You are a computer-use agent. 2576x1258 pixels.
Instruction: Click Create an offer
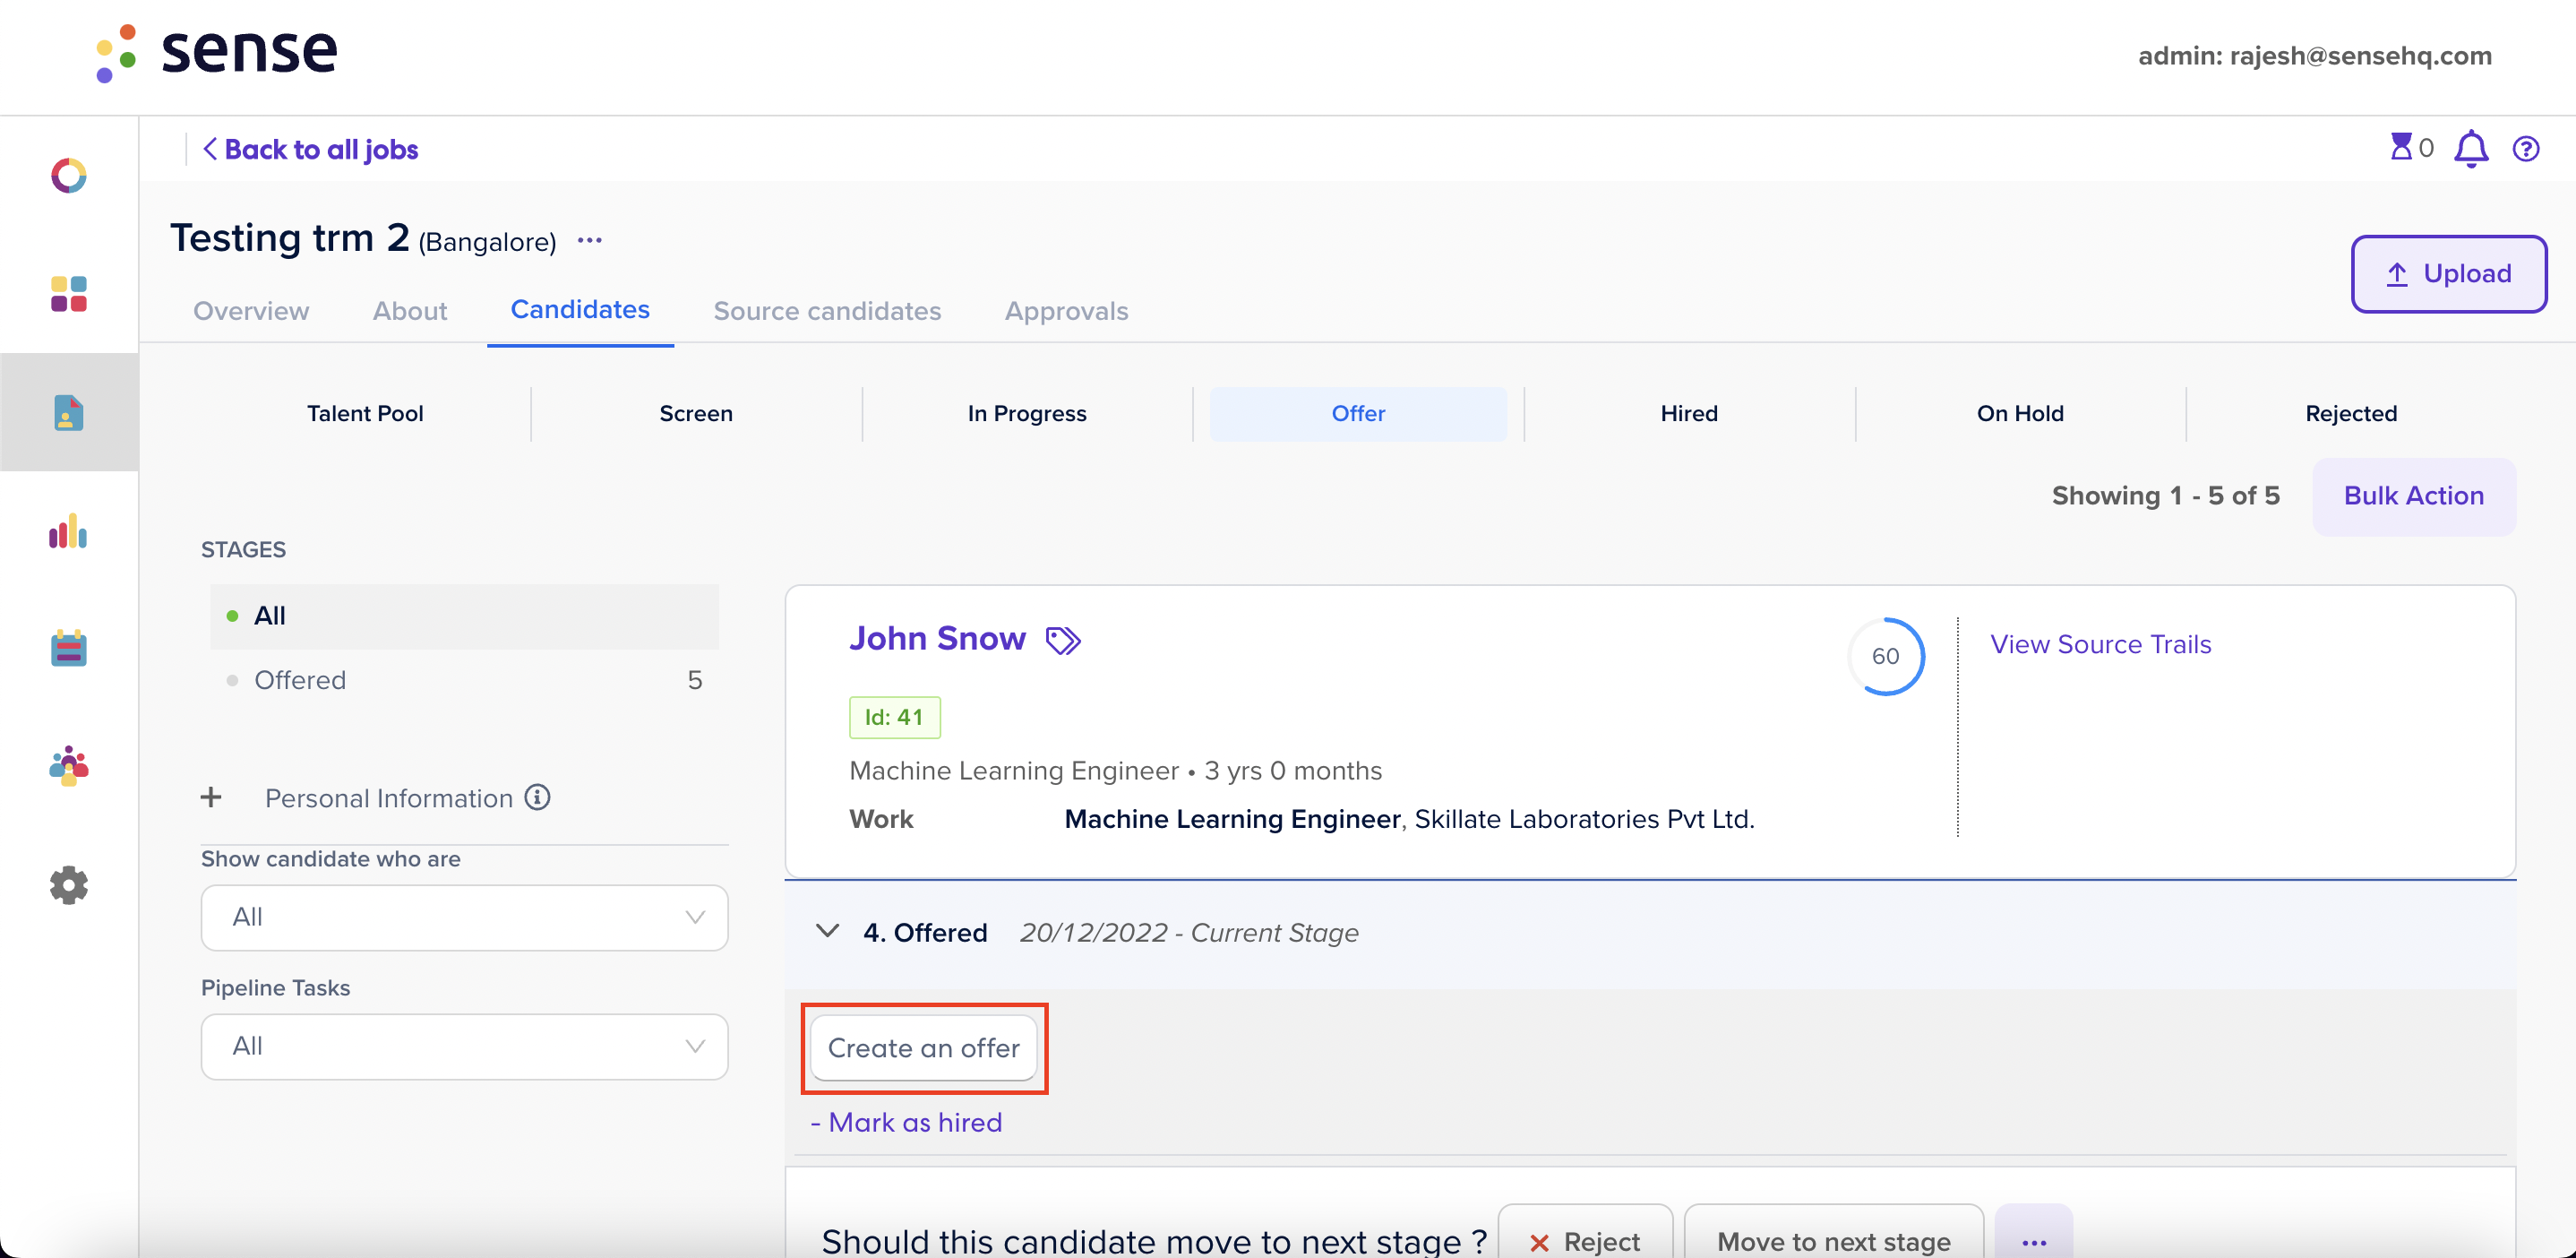[x=924, y=1048]
